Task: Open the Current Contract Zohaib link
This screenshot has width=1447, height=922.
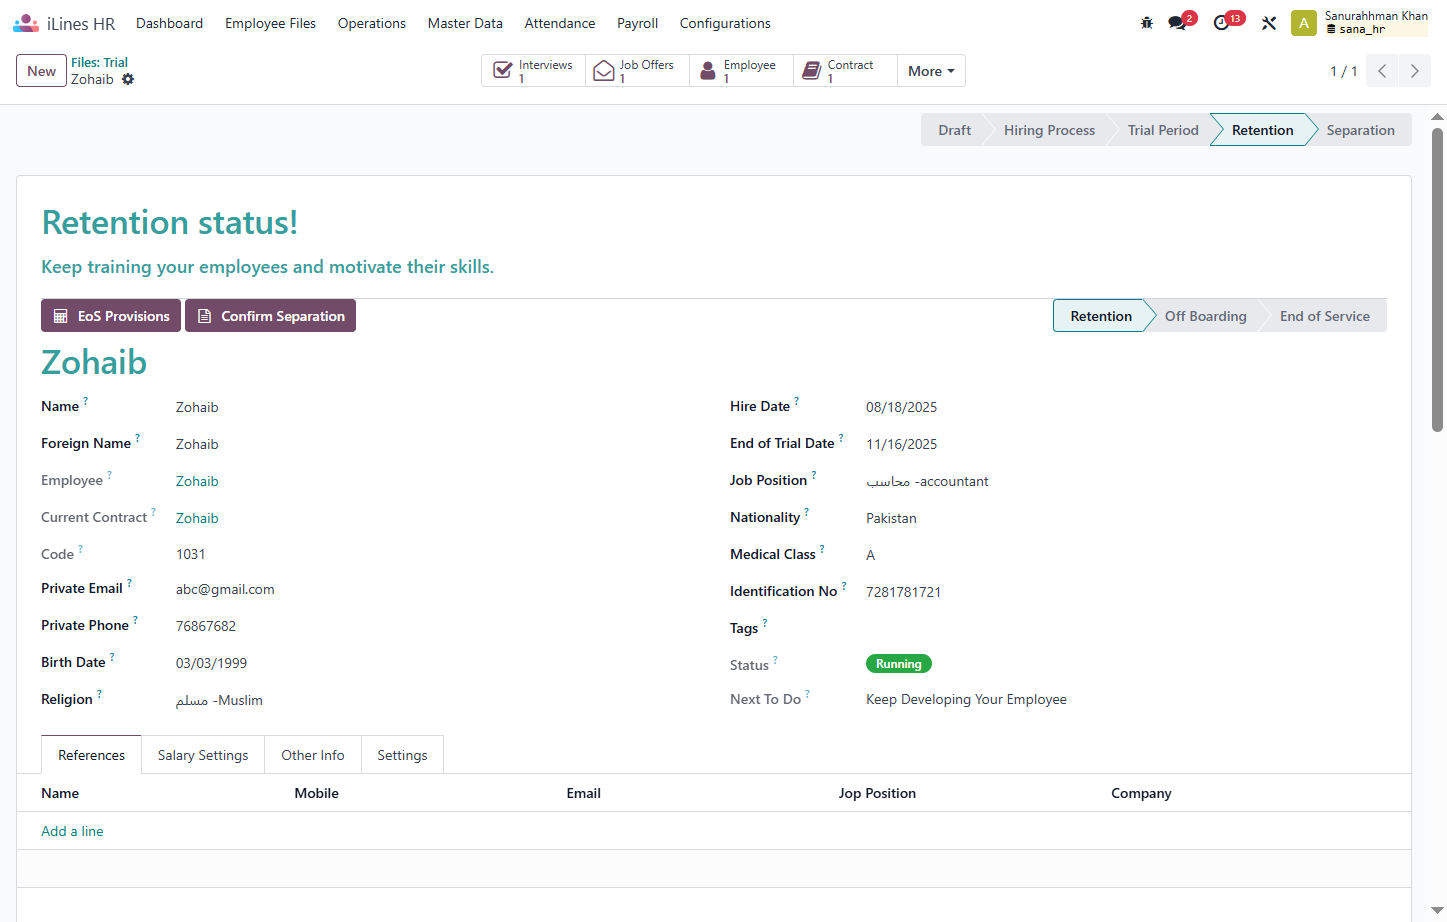Action: (197, 518)
